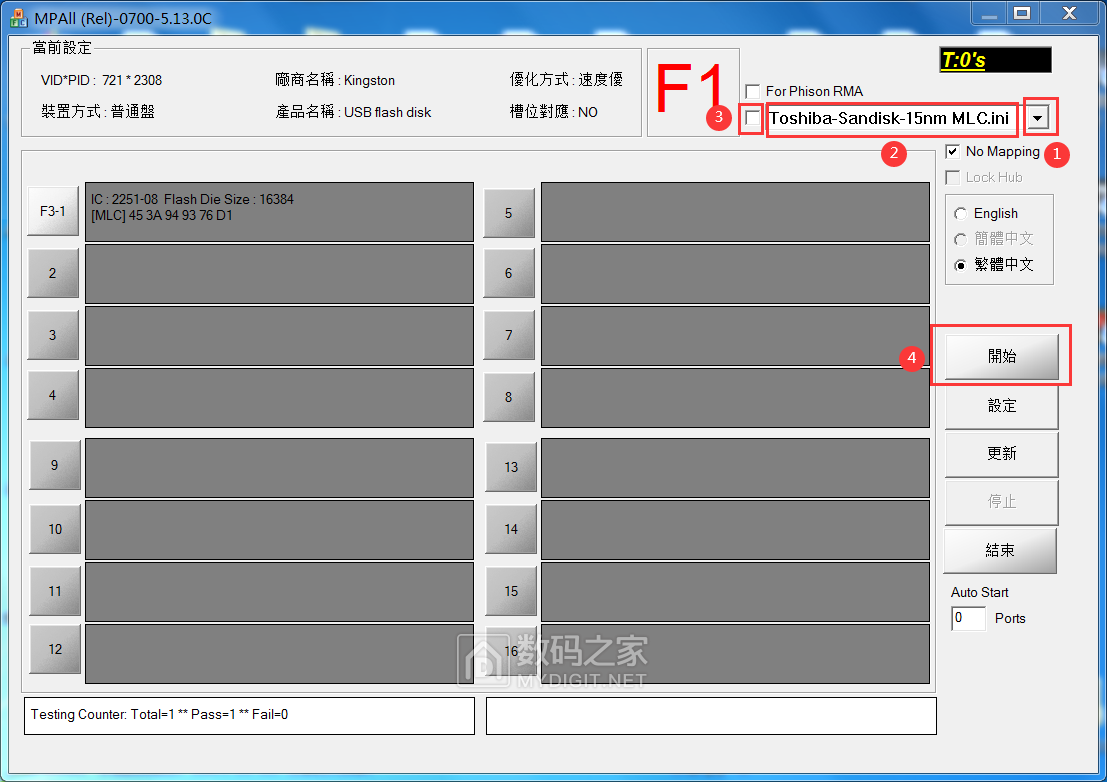Click port button 10

(x=55, y=529)
